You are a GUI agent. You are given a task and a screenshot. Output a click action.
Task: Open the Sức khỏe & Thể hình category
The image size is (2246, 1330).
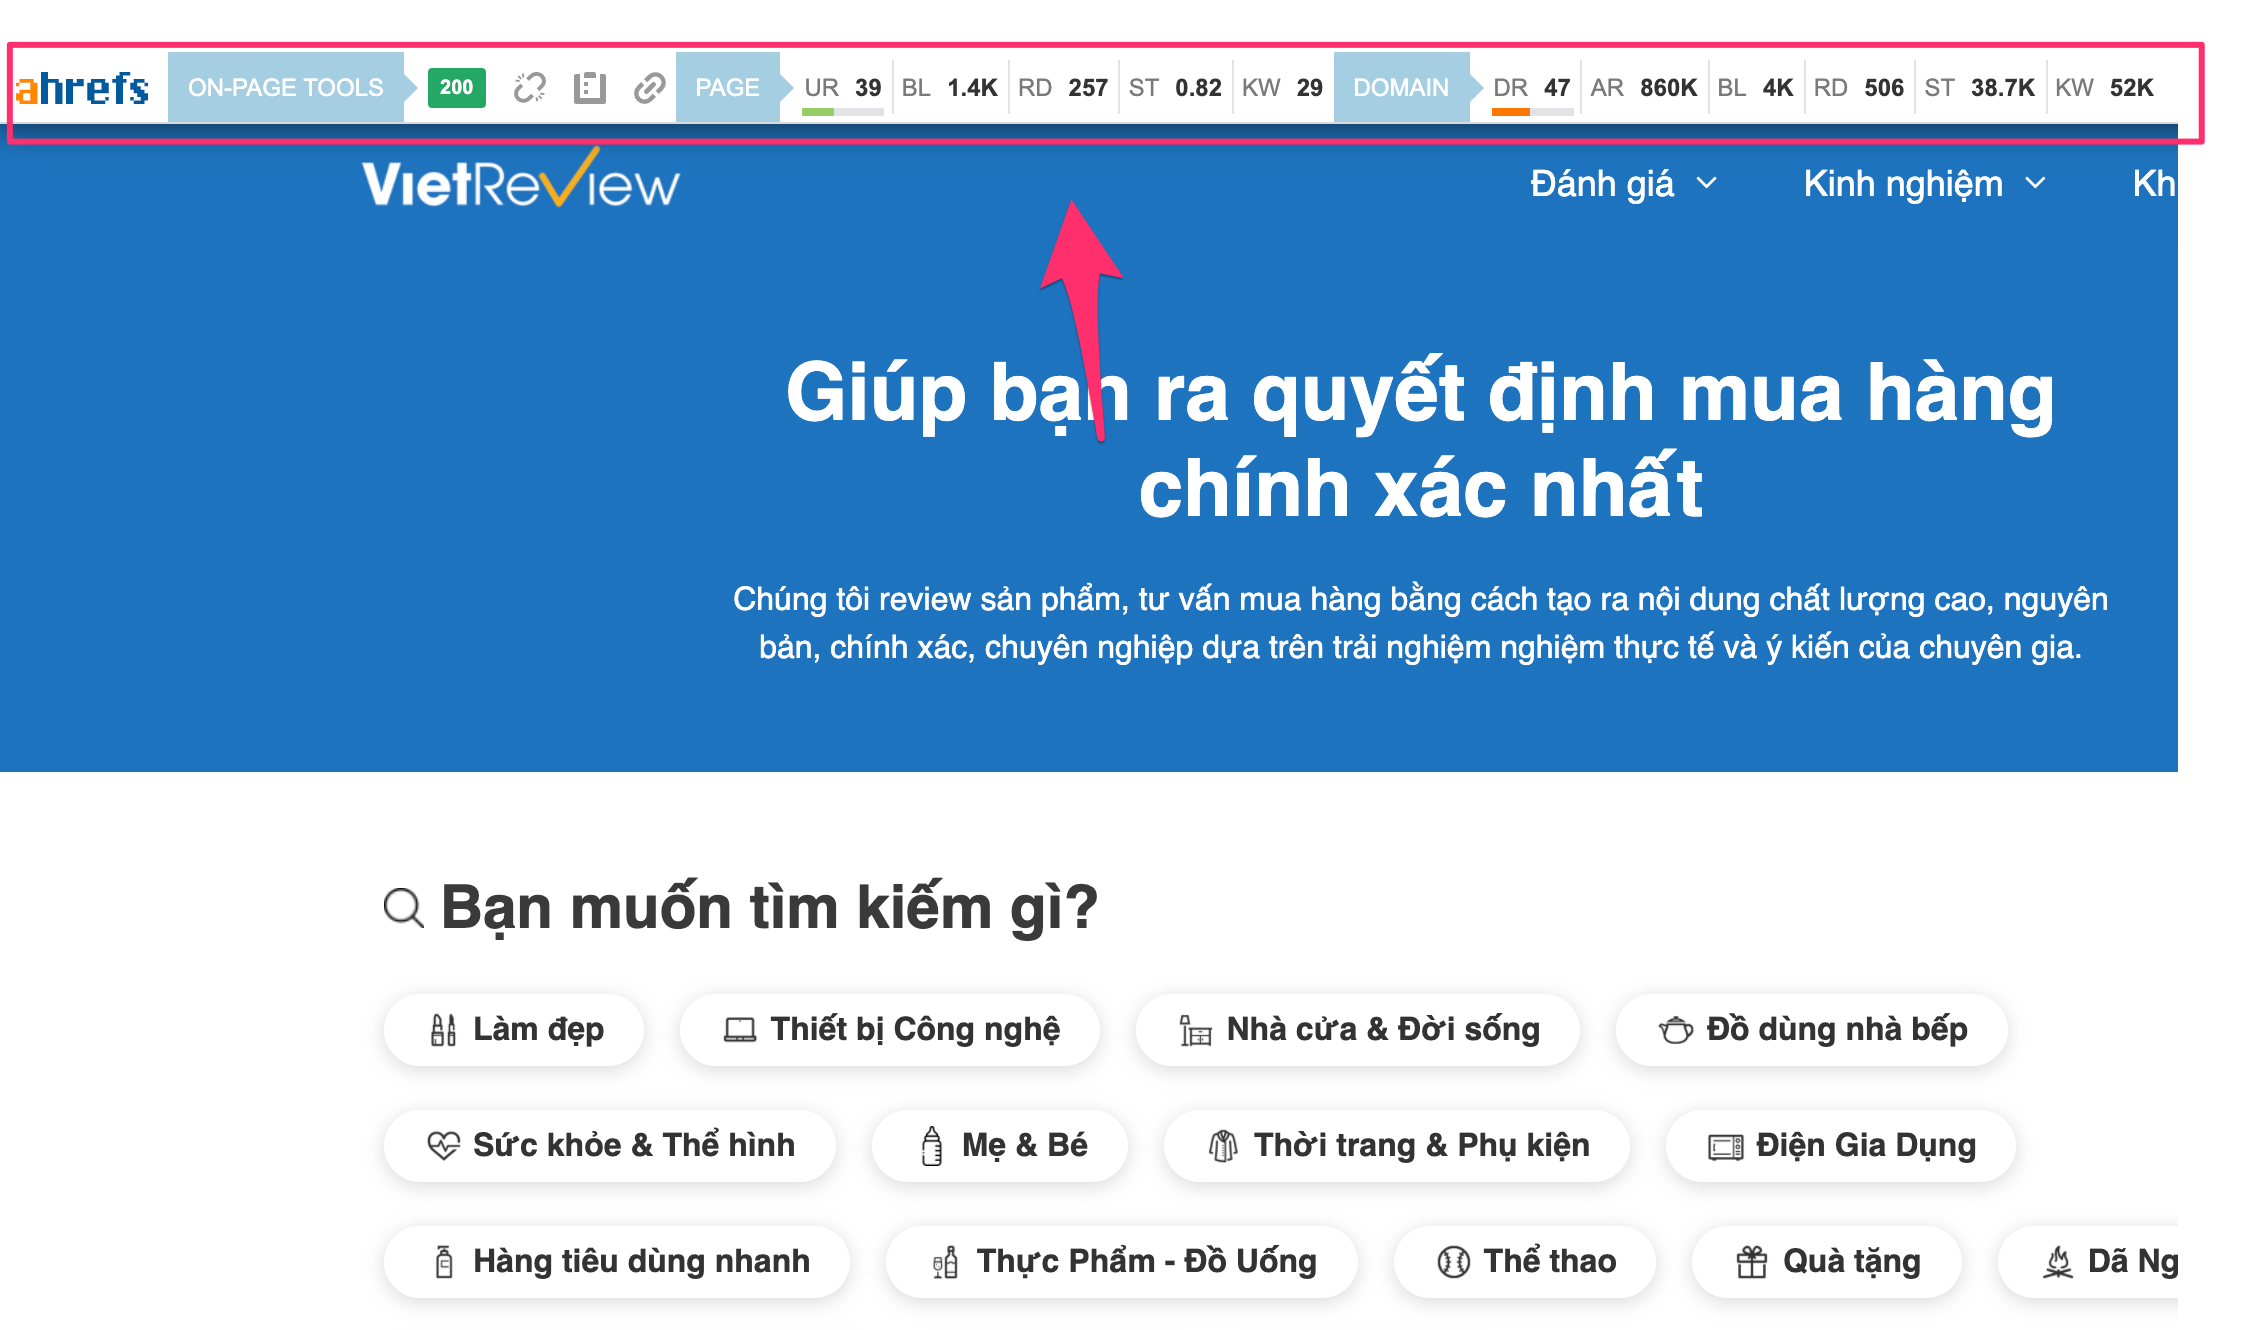610,1146
